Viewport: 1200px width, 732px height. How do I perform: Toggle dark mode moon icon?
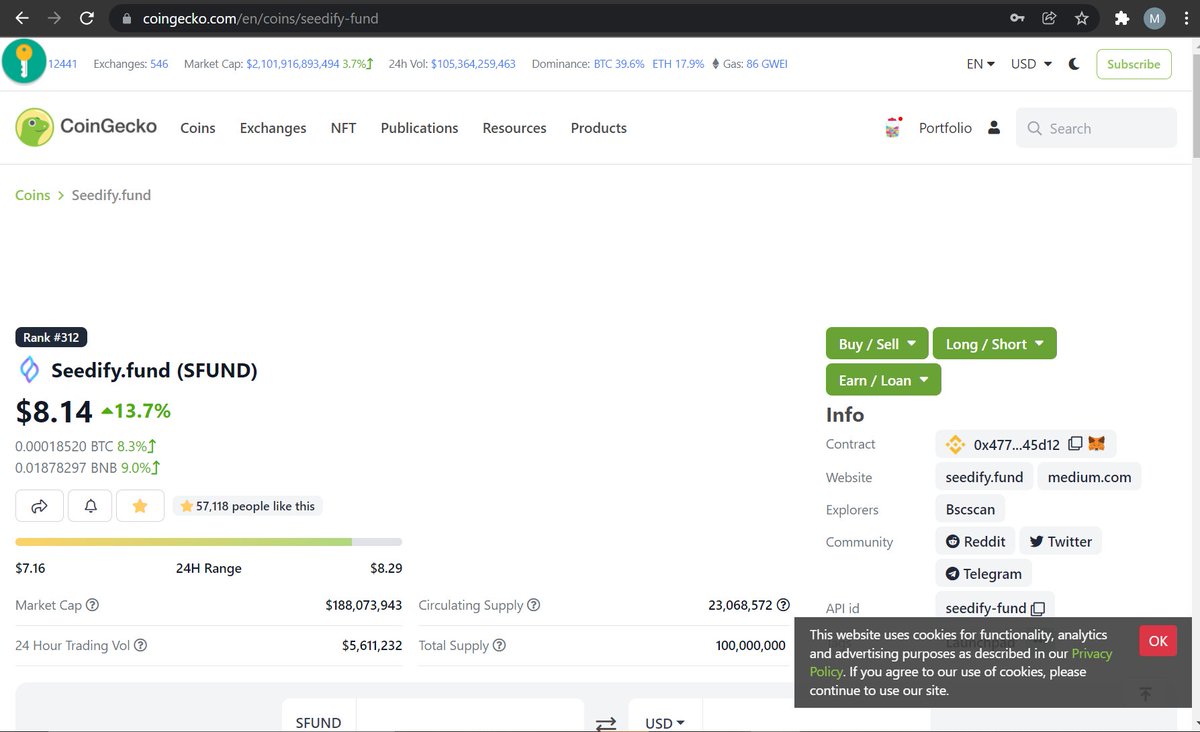click(x=1074, y=64)
